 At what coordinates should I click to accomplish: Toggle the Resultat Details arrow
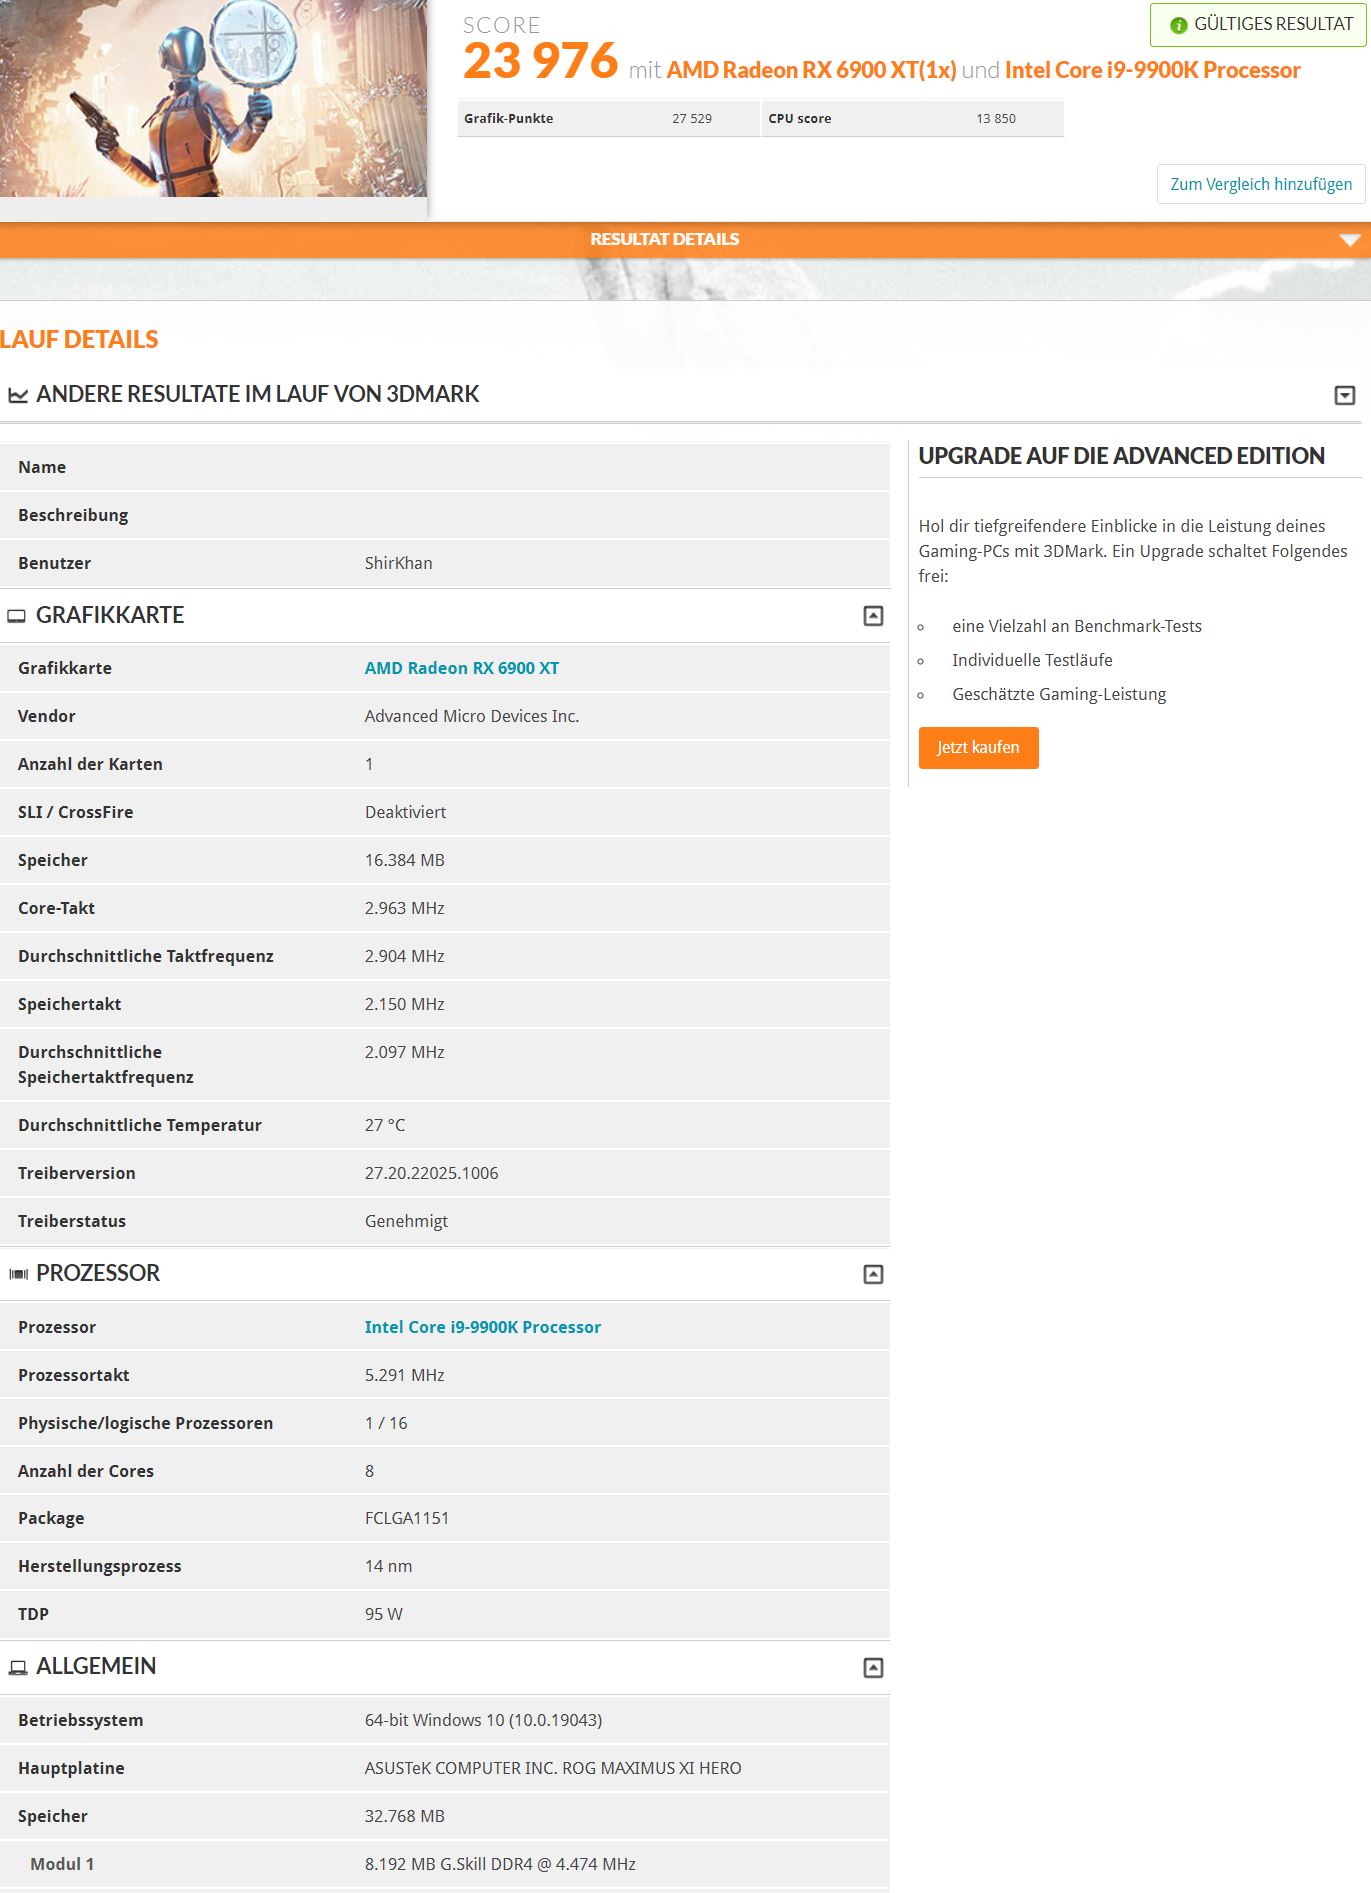(x=1350, y=240)
